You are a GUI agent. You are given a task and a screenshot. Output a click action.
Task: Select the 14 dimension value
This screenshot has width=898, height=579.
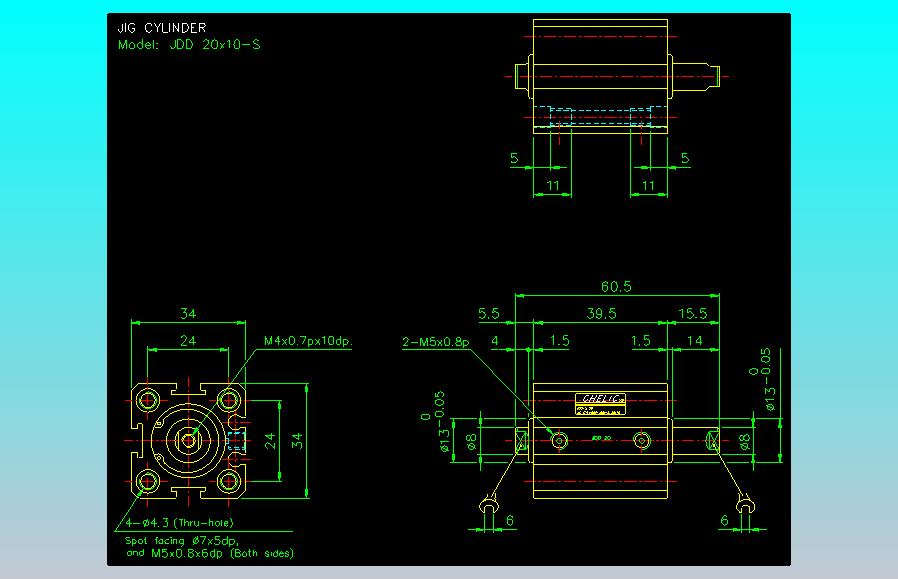point(695,341)
